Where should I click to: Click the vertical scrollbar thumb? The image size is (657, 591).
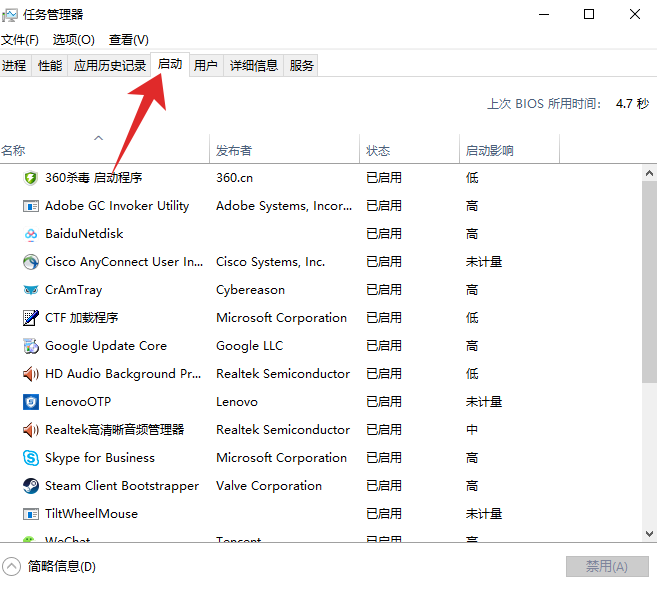(649, 282)
